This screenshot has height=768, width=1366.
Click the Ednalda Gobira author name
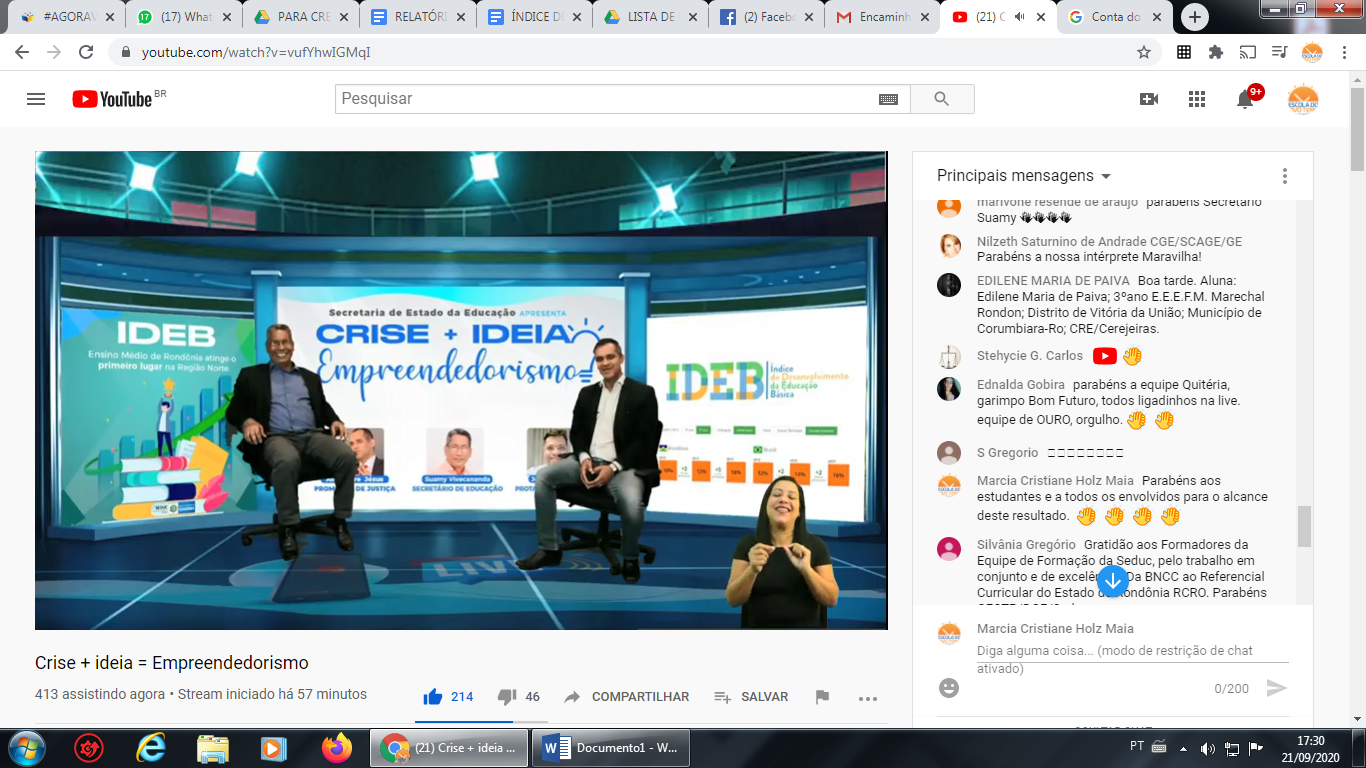pos(1021,385)
